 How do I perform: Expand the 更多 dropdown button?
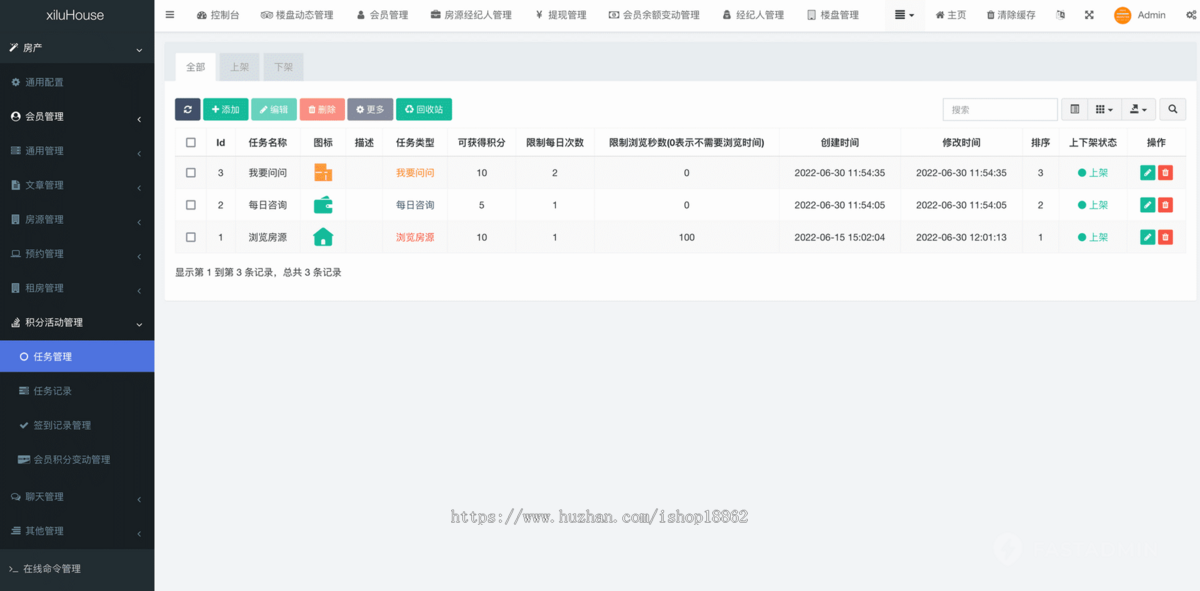pyautogui.click(x=370, y=109)
